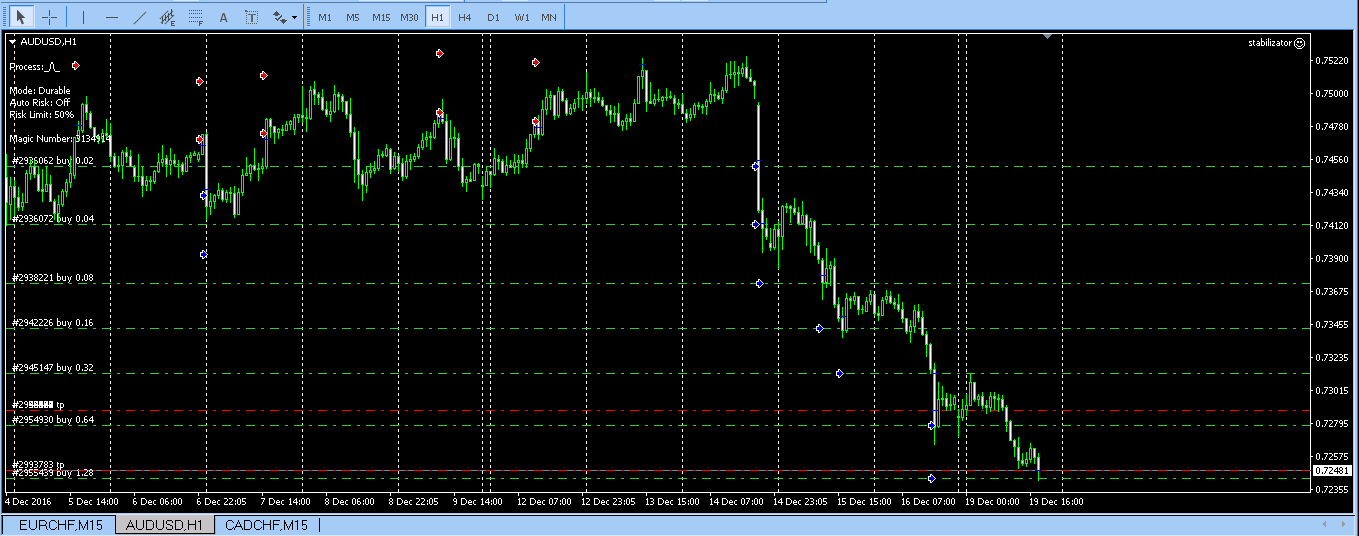Image resolution: width=1359 pixels, height=536 pixels.
Task: Click the chart shift triangle marker
Action: (x=1047, y=37)
